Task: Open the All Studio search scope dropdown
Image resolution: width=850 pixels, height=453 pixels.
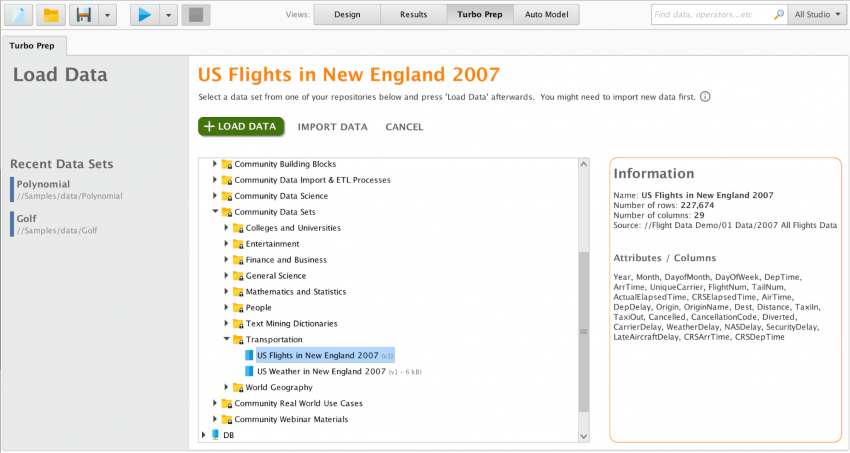Action: pyautogui.click(x=817, y=15)
